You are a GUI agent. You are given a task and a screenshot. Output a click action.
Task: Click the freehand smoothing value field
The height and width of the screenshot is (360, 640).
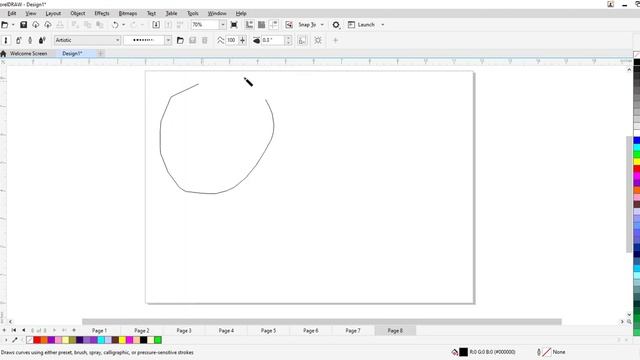coord(231,40)
